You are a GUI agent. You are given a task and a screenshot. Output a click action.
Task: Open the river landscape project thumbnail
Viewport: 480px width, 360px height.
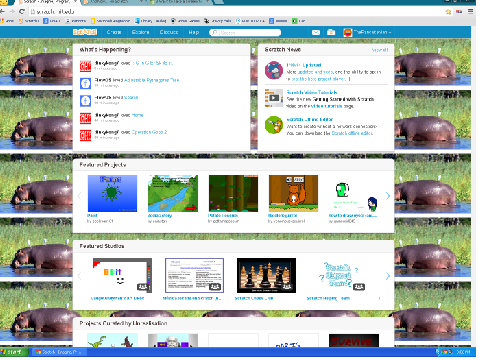173,193
